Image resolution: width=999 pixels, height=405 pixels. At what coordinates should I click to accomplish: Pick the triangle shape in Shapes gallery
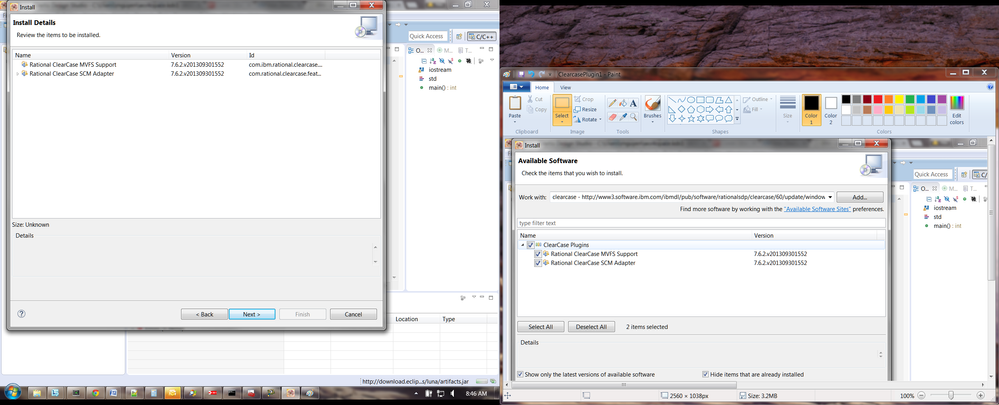(728, 100)
